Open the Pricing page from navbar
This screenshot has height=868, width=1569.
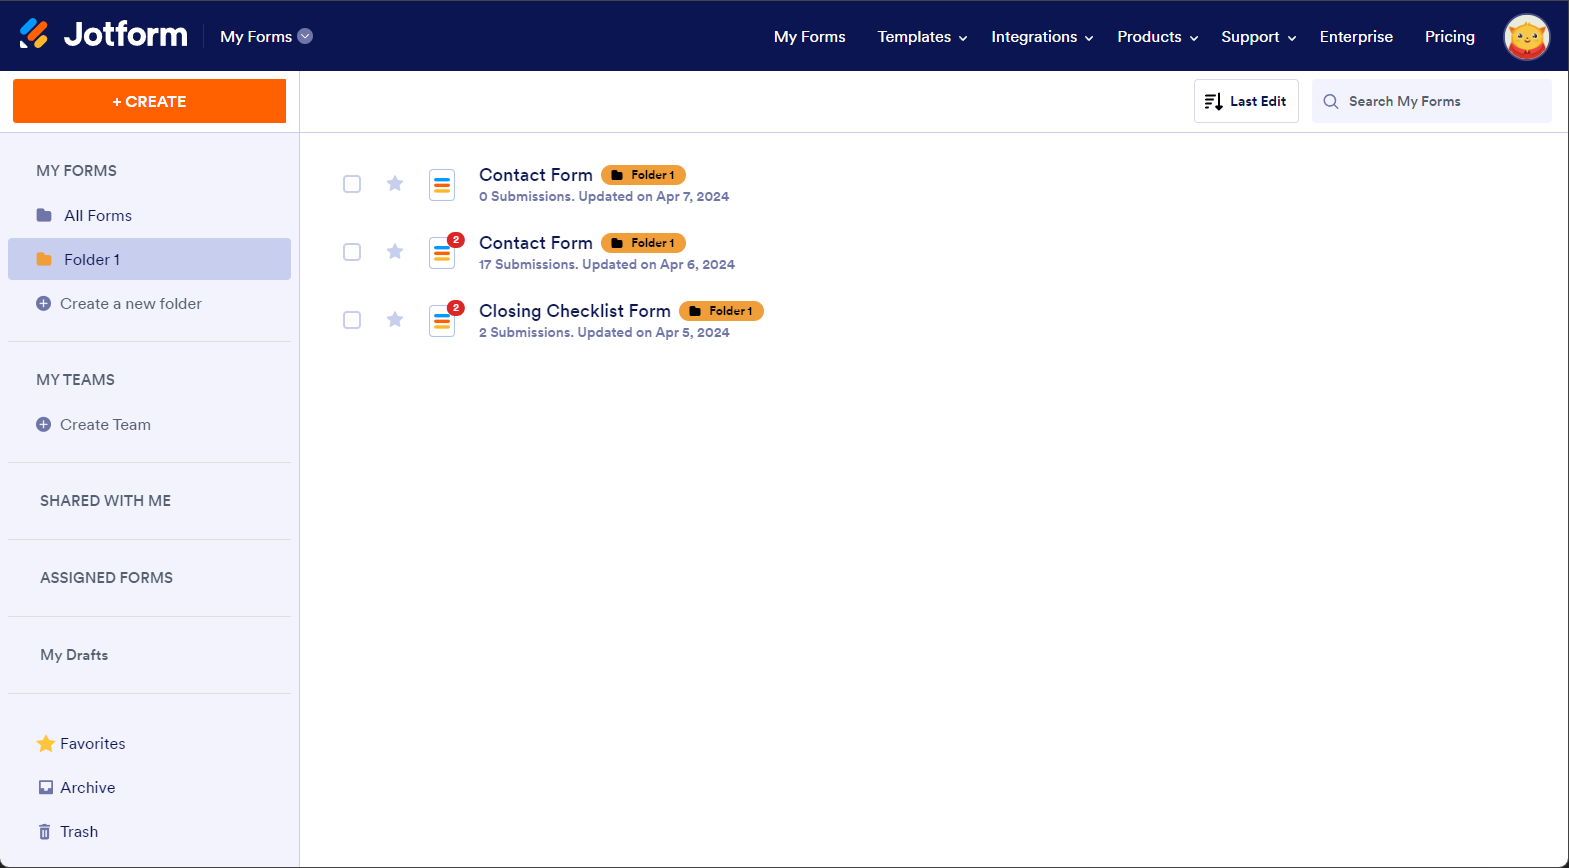pyautogui.click(x=1449, y=37)
